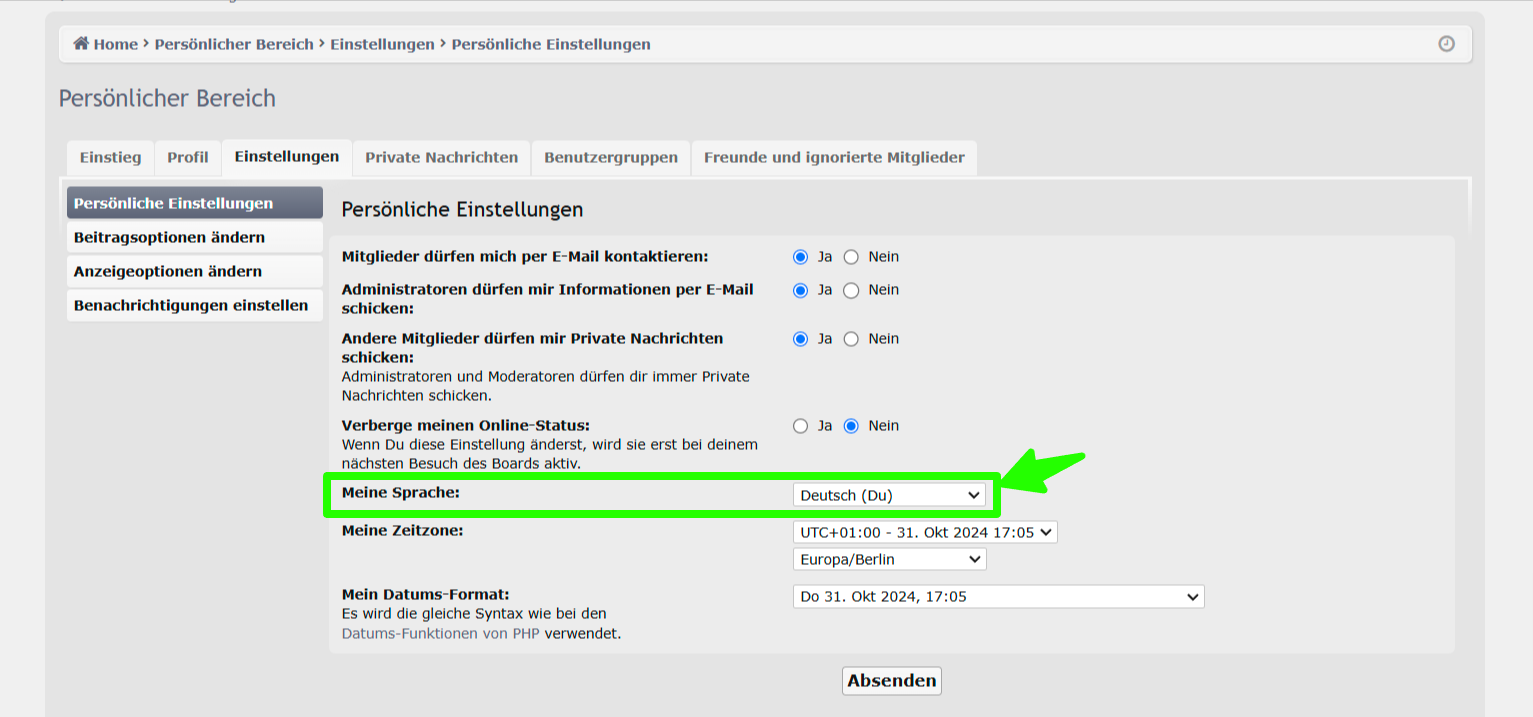
Task: Go to the Benutzergruppen tab
Action: 610,158
